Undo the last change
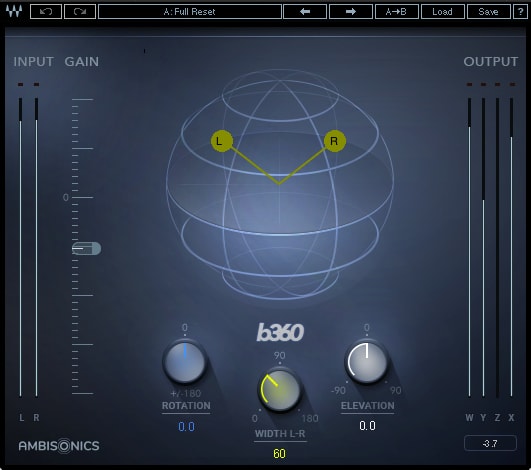The height and width of the screenshot is (470, 531). (46, 12)
